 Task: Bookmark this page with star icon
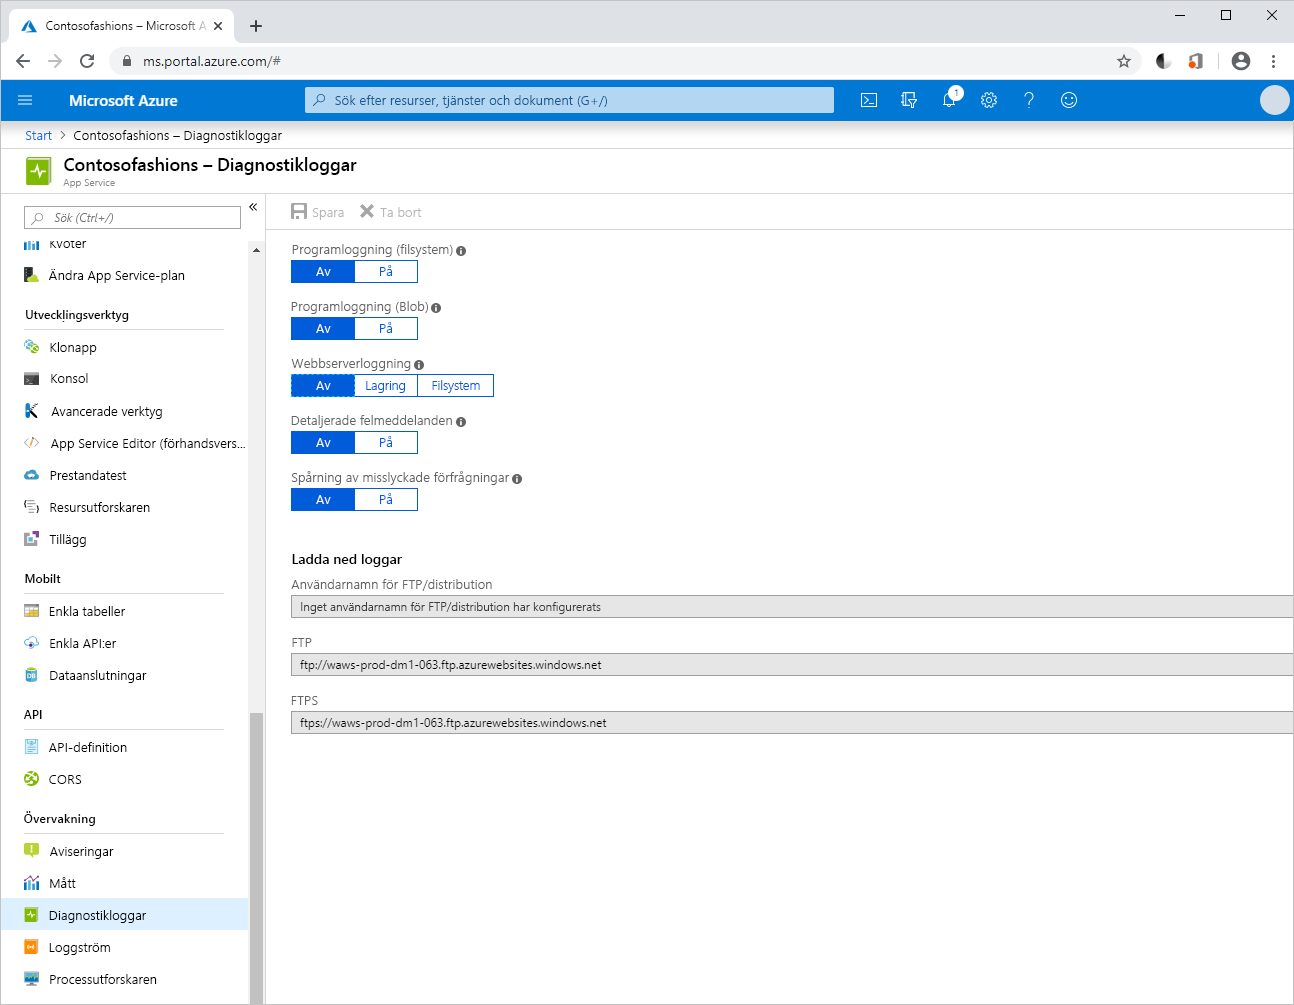pyautogui.click(x=1124, y=61)
